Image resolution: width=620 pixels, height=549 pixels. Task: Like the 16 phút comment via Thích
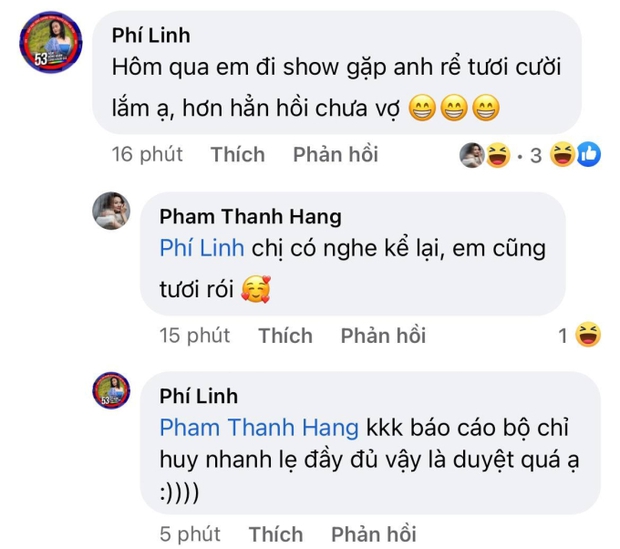click(x=238, y=154)
